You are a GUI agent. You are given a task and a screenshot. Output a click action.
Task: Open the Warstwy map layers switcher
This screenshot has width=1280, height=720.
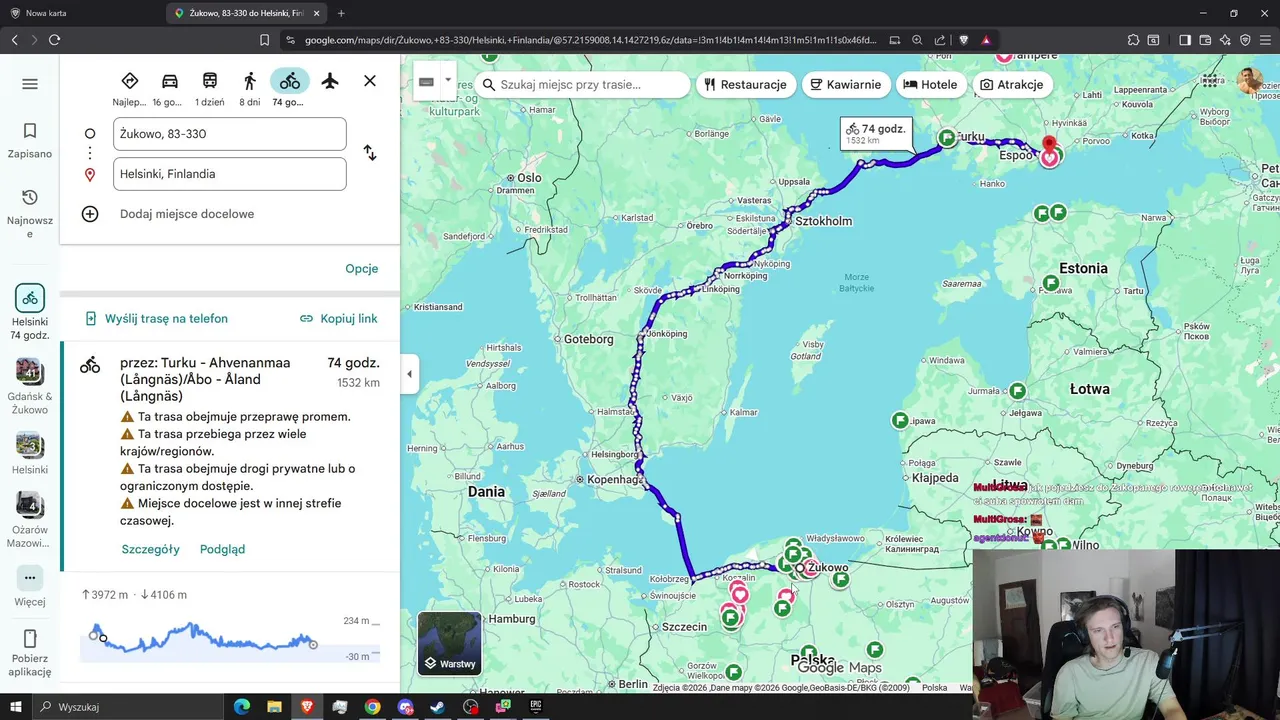click(x=450, y=643)
